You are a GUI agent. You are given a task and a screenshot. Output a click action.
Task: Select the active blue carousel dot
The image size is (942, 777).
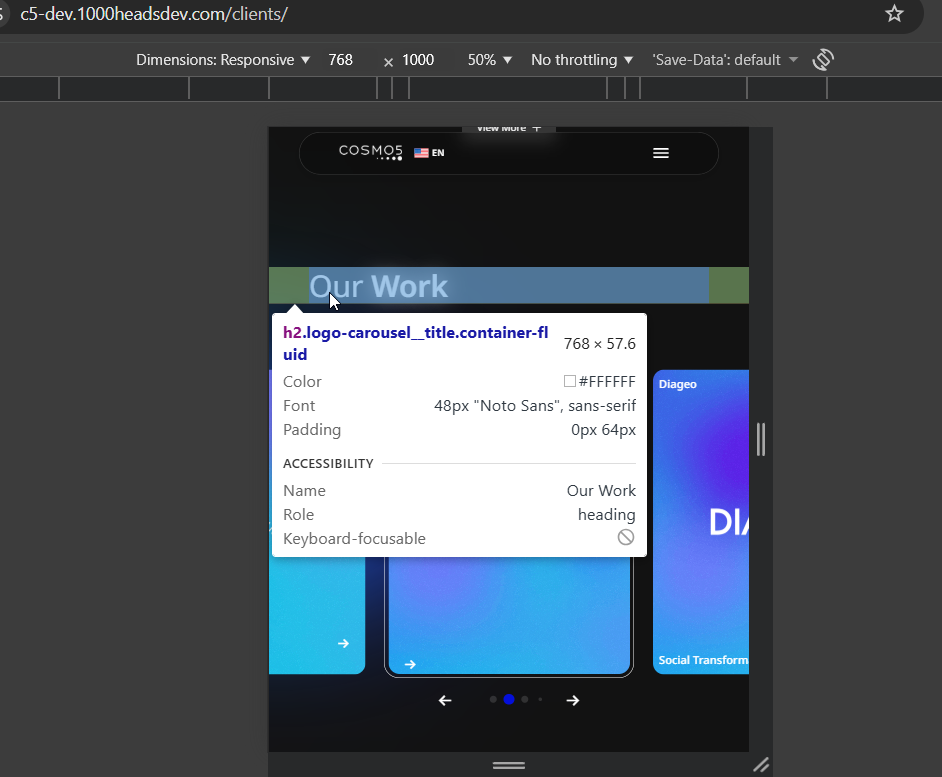coord(509,699)
